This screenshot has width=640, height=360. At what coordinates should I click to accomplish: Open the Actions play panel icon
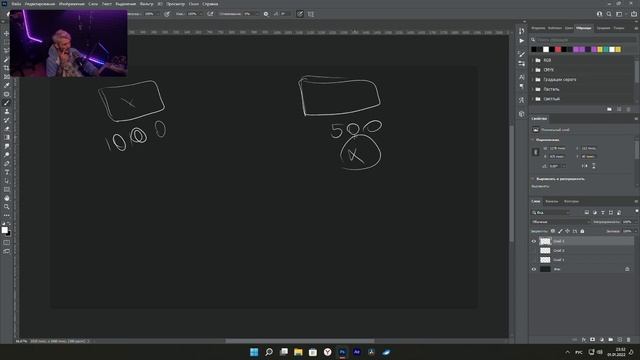click(522, 41)
